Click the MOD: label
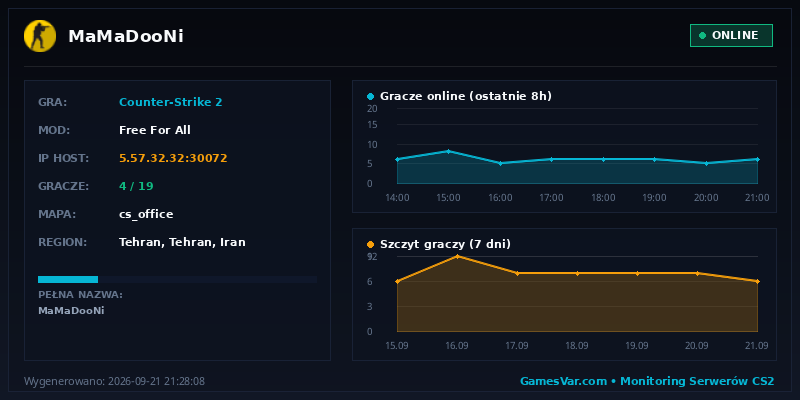The image size is (800, 400). click(54, 130)
